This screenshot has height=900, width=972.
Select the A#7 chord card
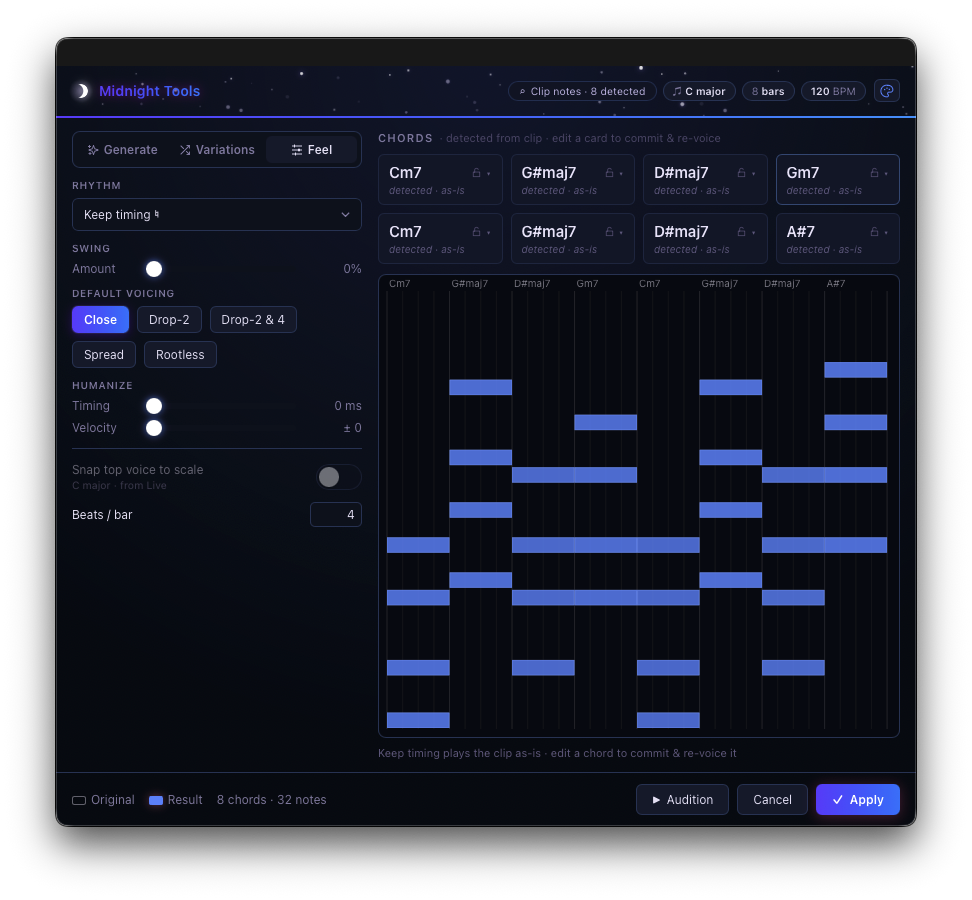tap(837, 239)
